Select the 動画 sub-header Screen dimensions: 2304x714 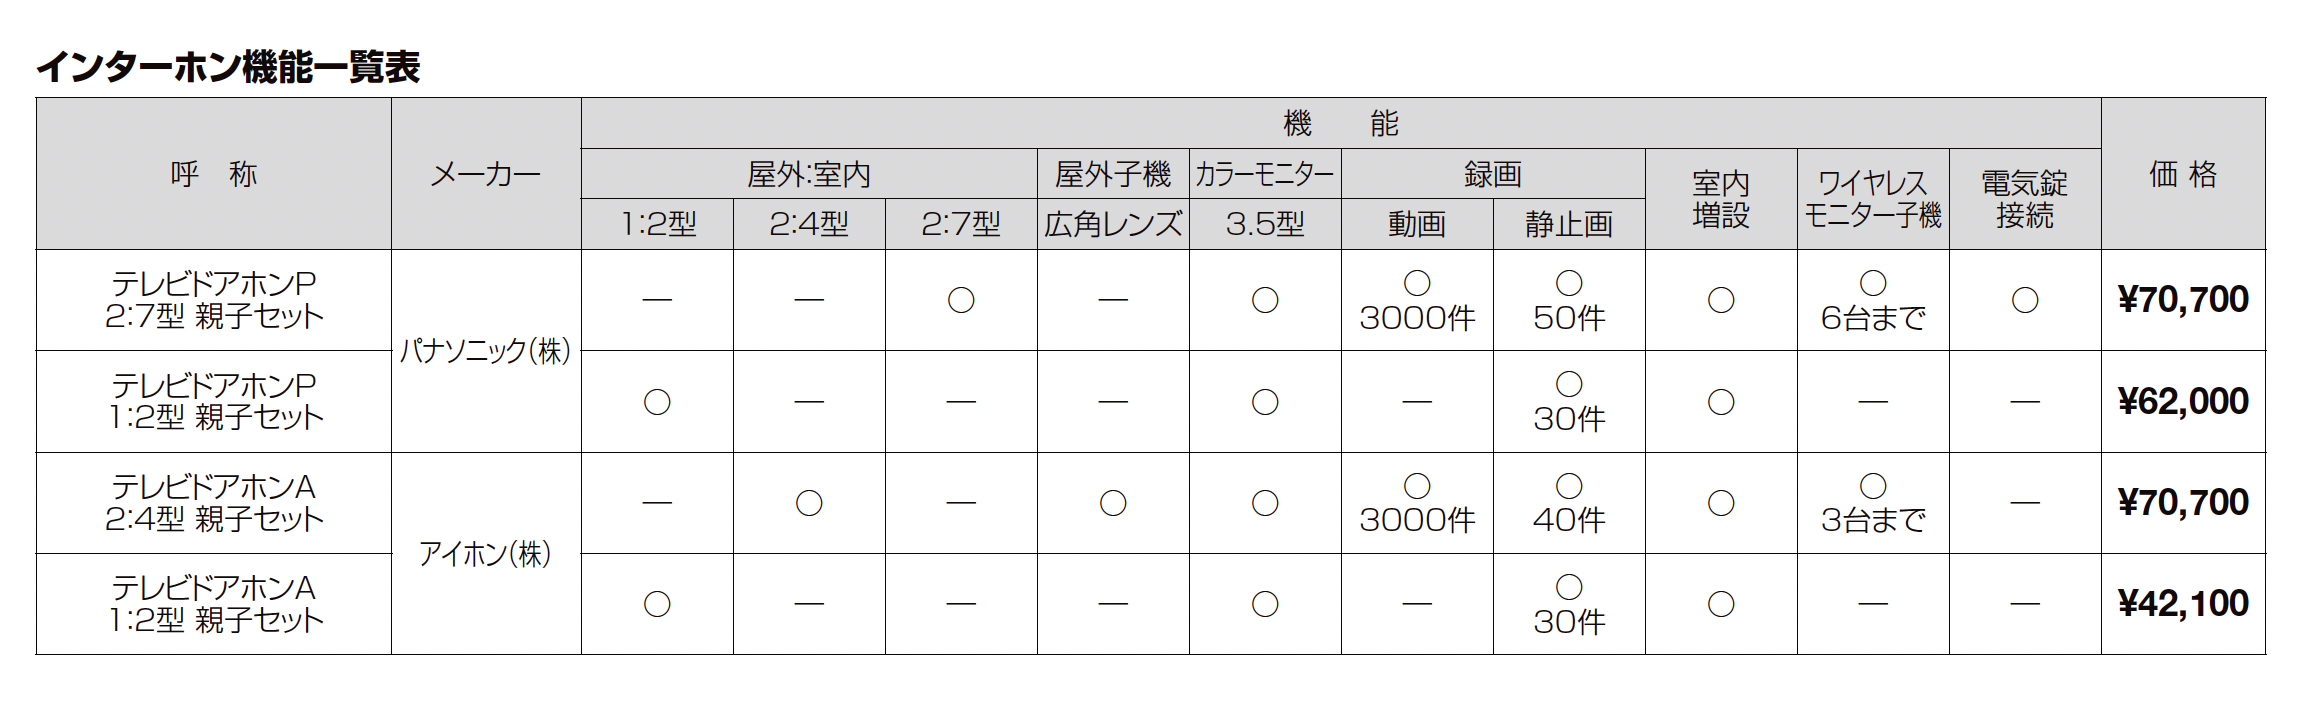(1417, 224)
